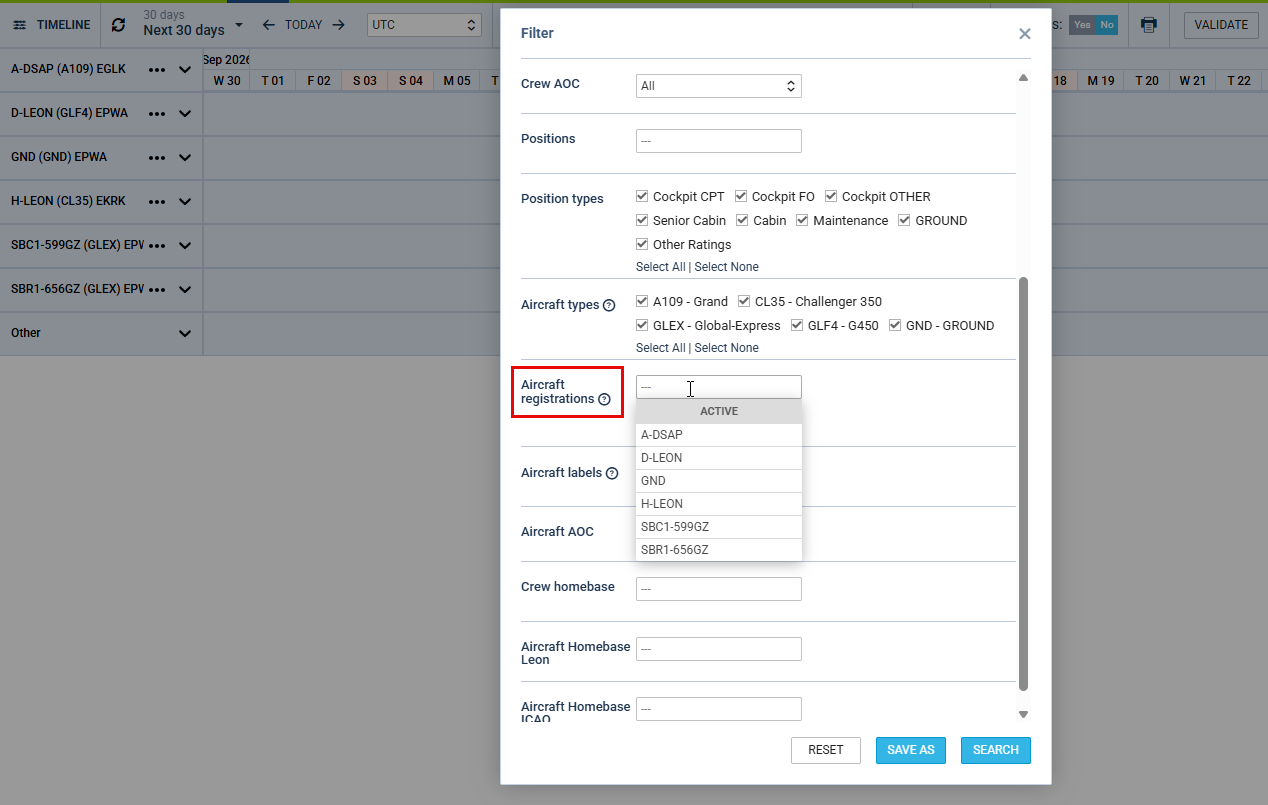Viewport: 1268px width, 805px height.
Task: Click the Positions input field
Action: 719,141
